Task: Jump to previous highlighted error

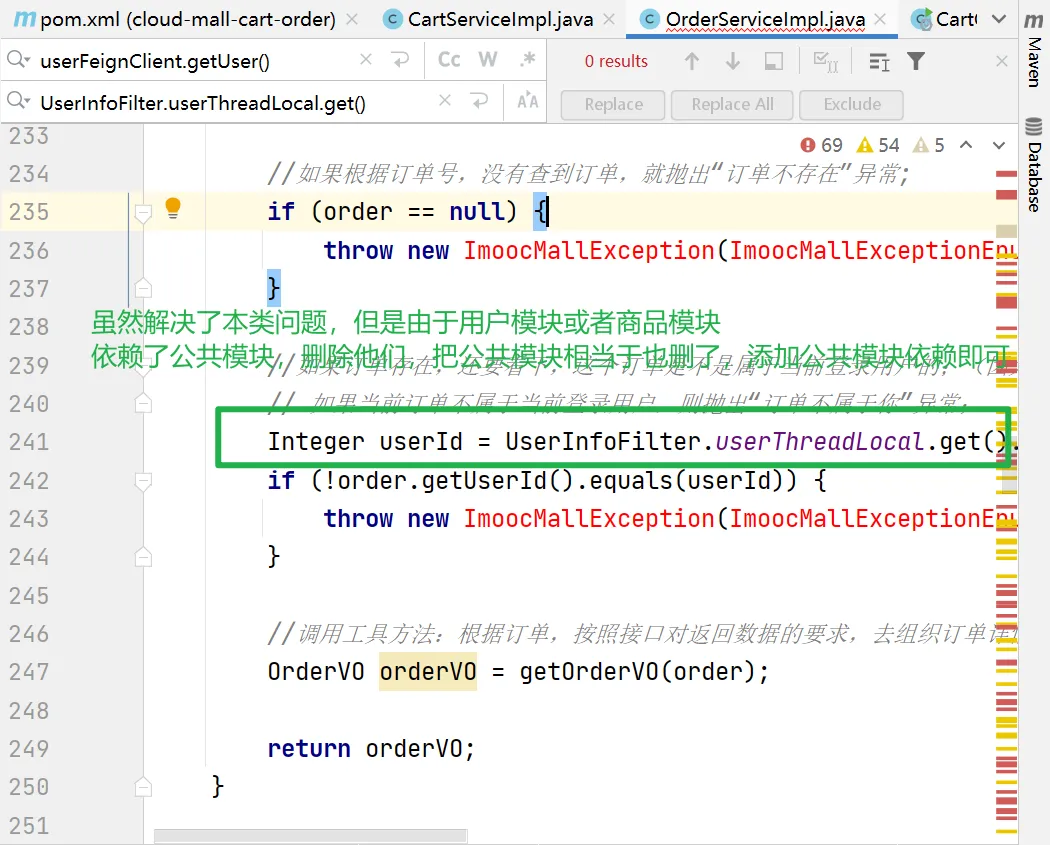Action: 966,145
